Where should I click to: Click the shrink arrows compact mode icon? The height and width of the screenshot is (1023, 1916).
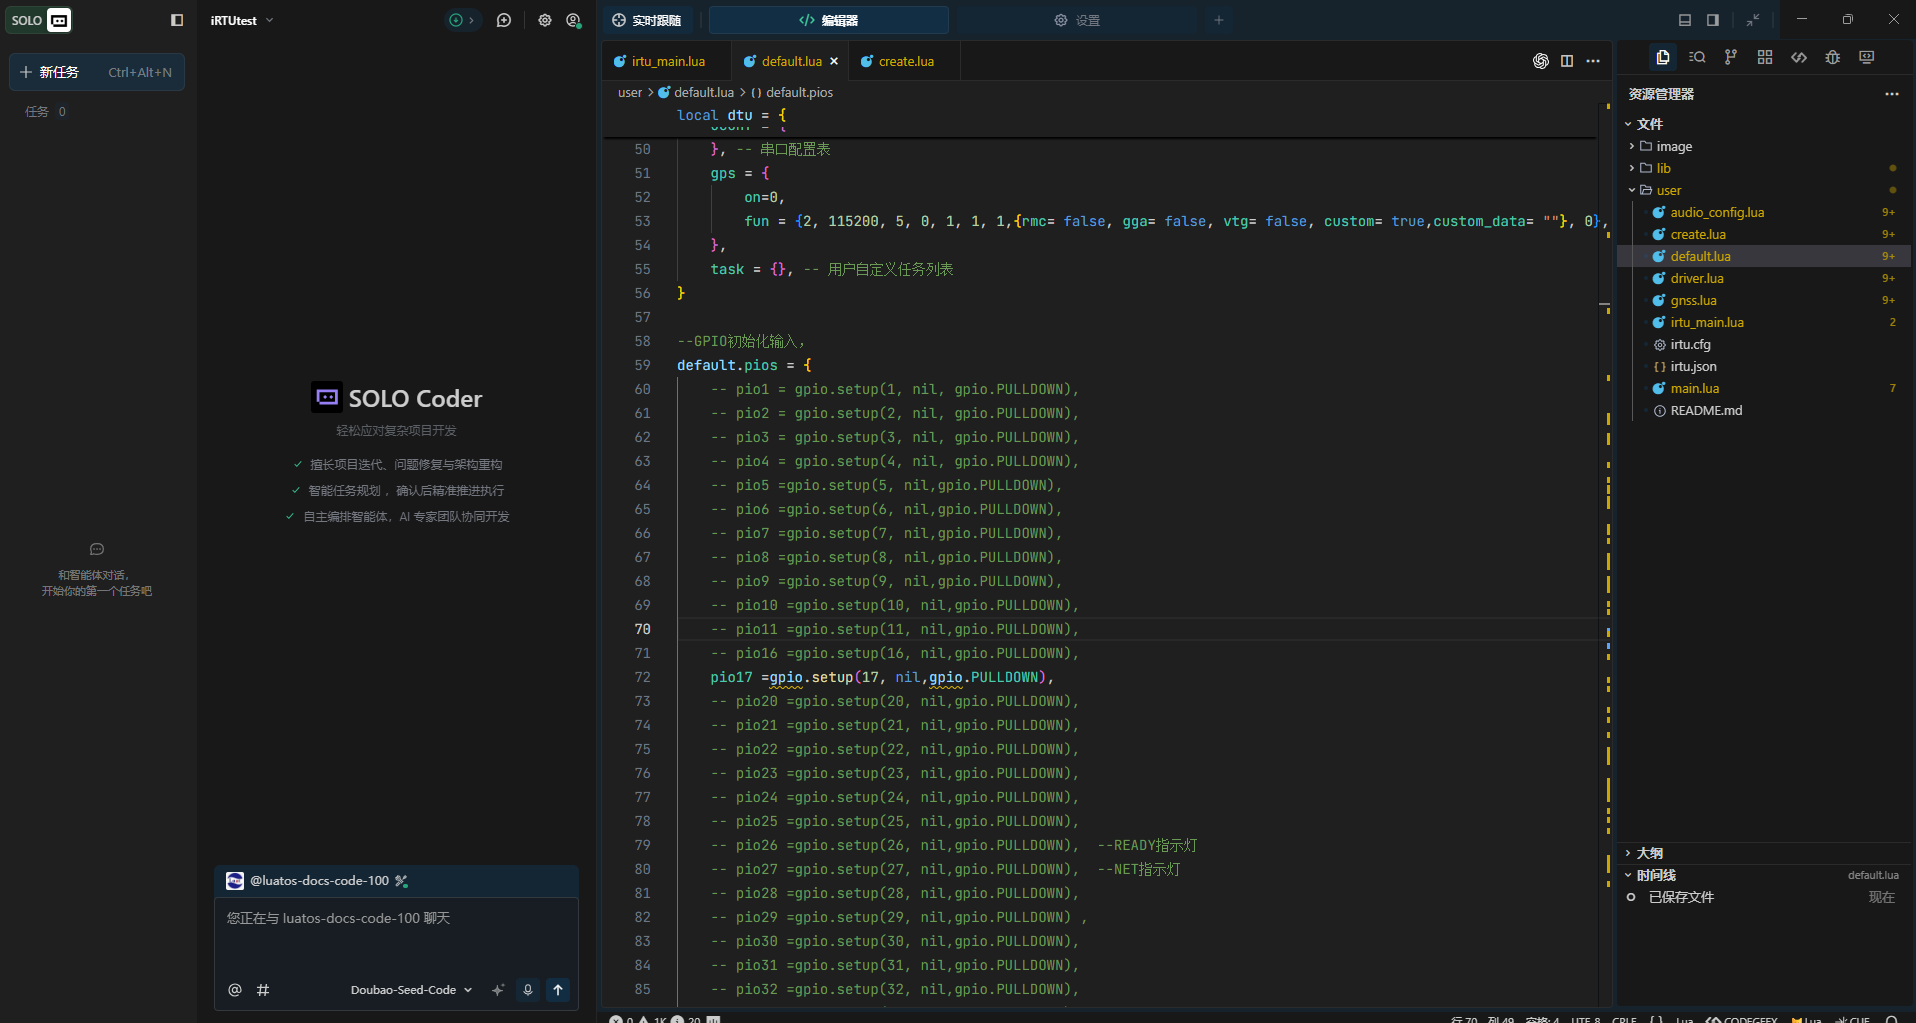pyautogui.click(x=1753, y=20)
